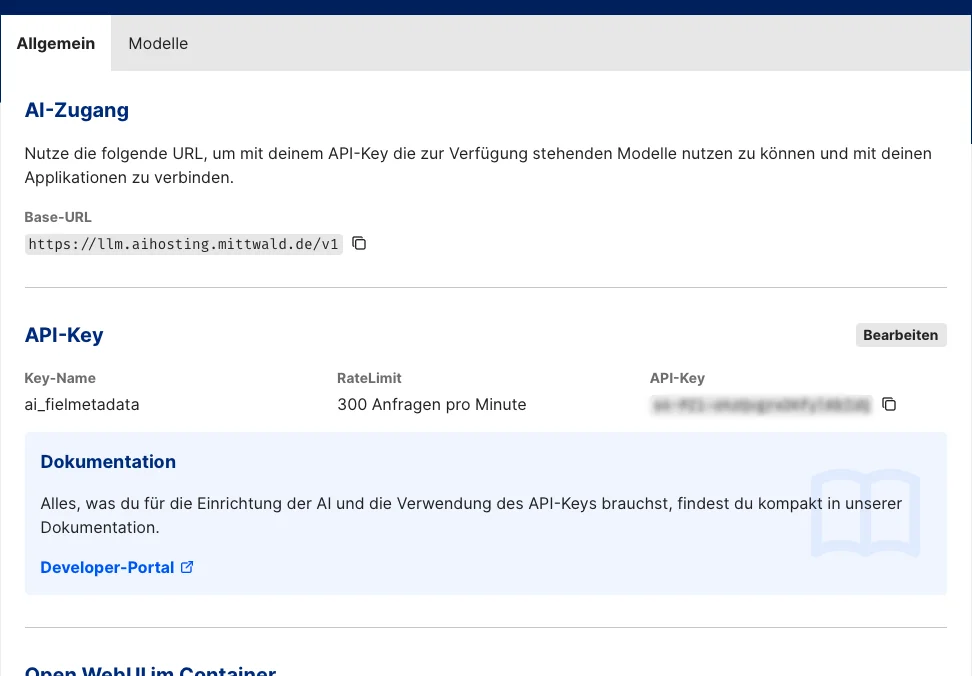
Task: Click the Dokumentation panel heading
Action: coord(108,461)
